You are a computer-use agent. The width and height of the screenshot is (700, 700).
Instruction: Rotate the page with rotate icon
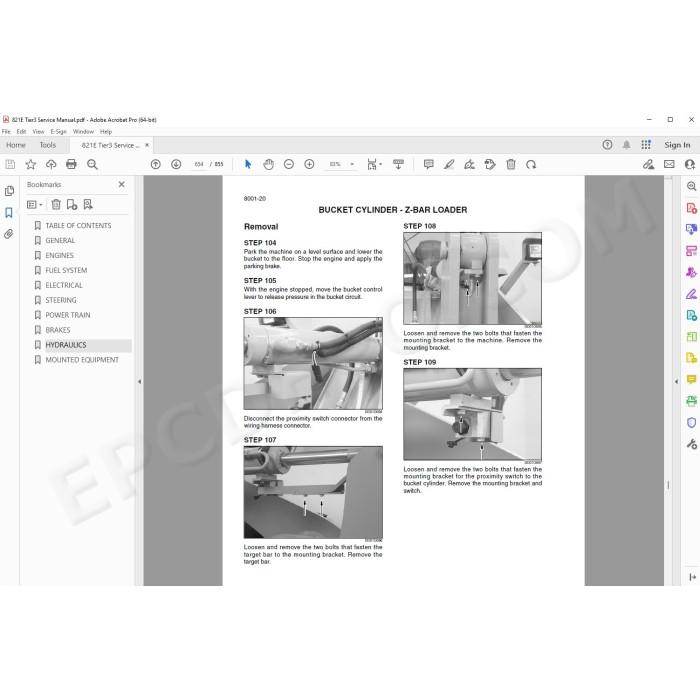point(531,164)
